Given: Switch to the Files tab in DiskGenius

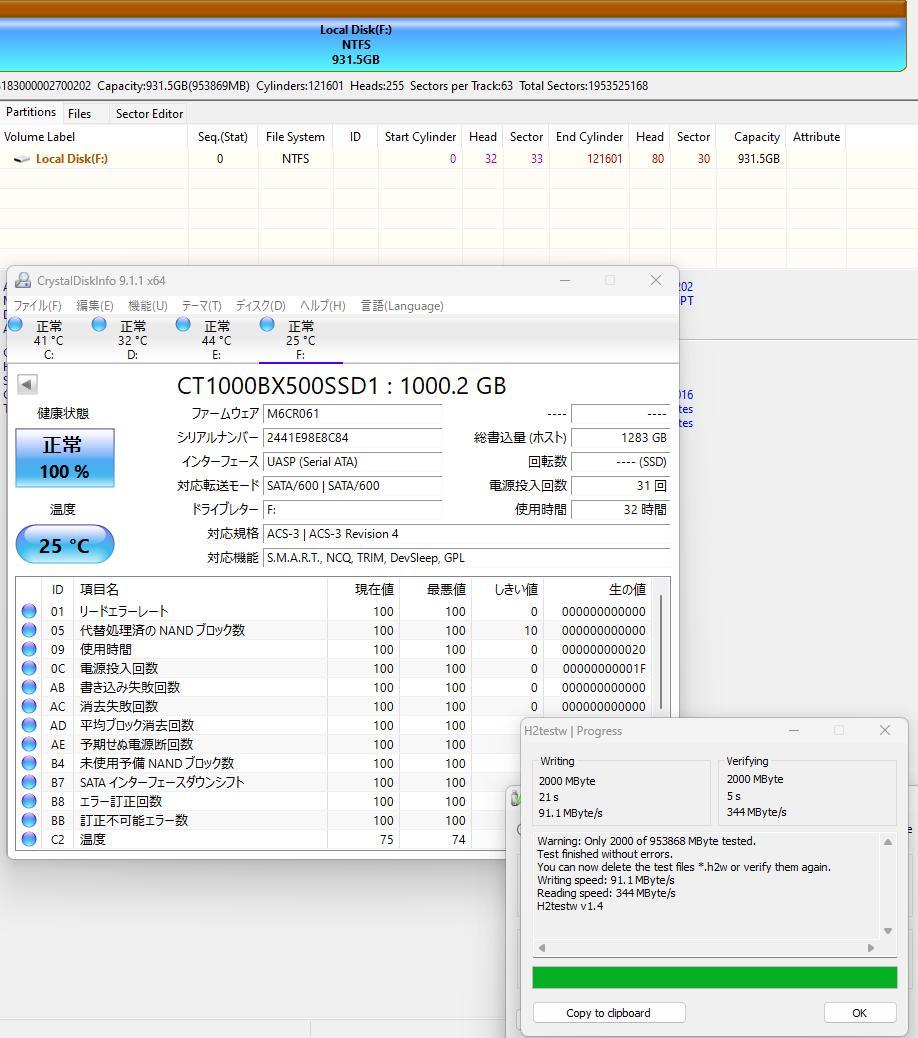Looking at the screenshot, I should pos(79,114).
